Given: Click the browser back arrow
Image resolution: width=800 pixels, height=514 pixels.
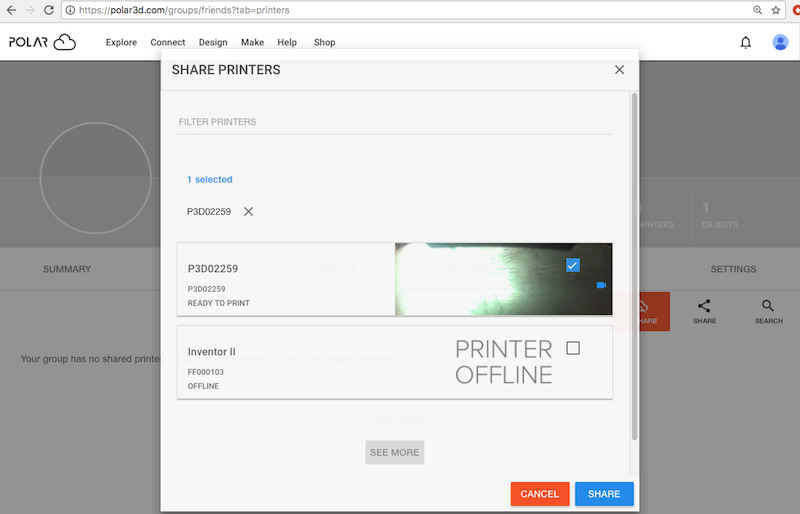Looking at the screenshot, I should [x=11, y=10].
